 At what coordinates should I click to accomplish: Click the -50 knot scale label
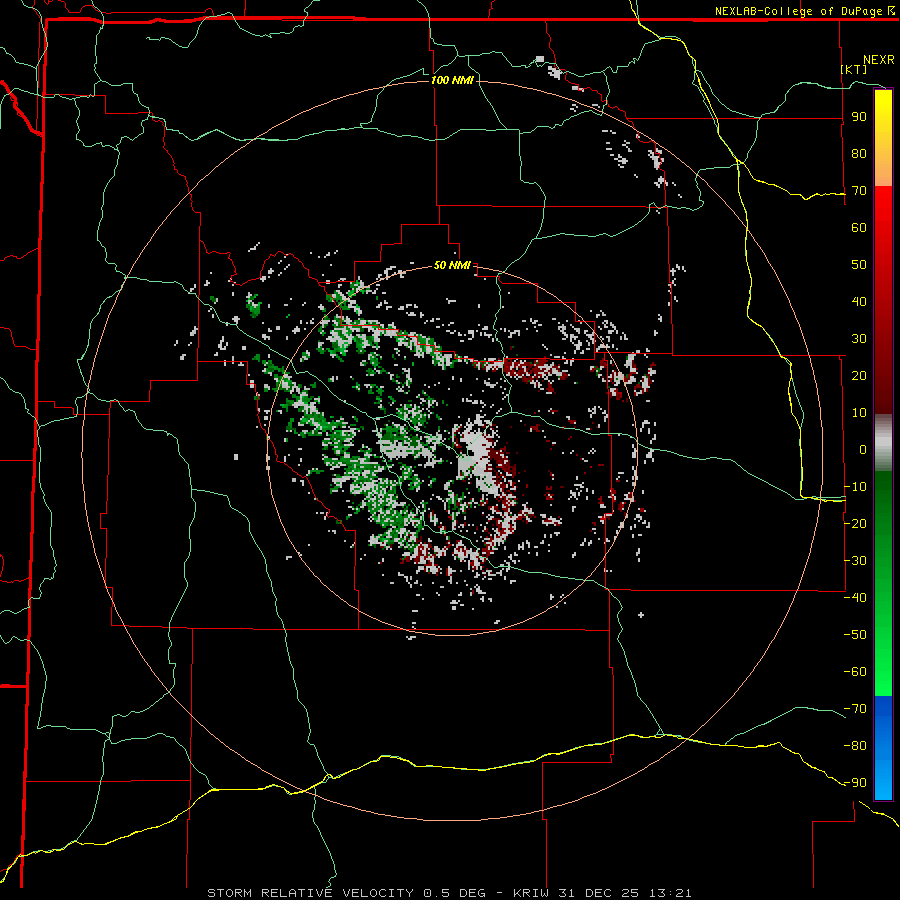(855, 635)
